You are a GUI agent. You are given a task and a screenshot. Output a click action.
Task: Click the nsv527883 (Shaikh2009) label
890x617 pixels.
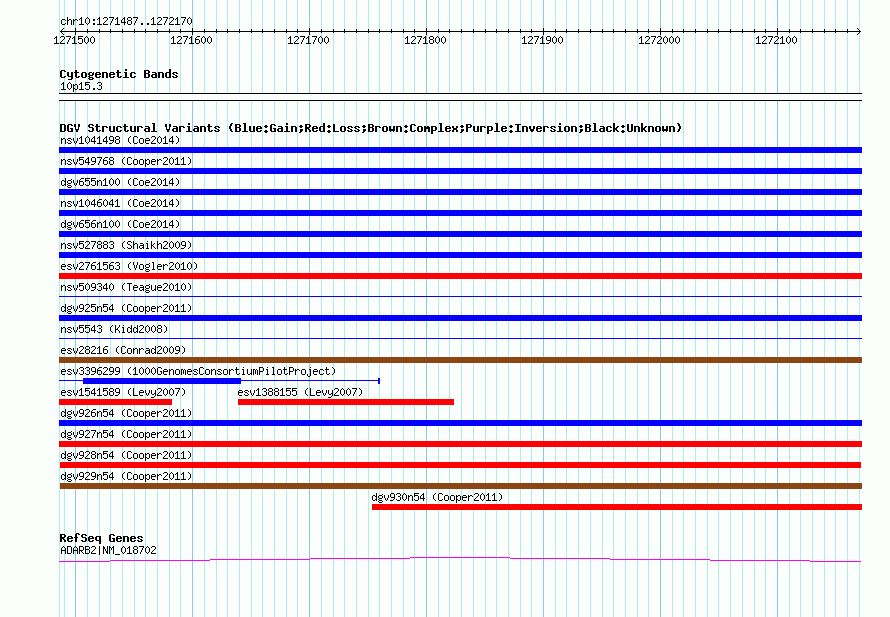126,245
